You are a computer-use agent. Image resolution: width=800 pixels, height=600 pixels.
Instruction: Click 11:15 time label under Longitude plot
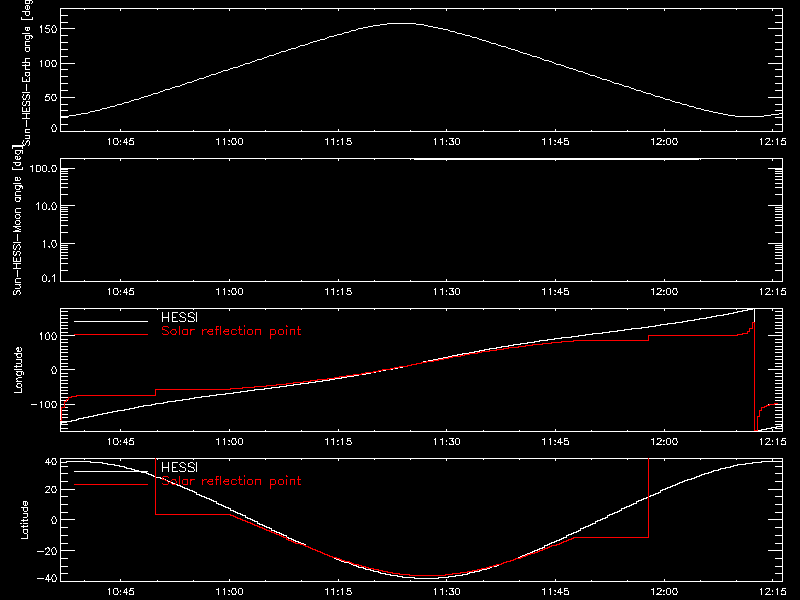(x=338, y=442)
